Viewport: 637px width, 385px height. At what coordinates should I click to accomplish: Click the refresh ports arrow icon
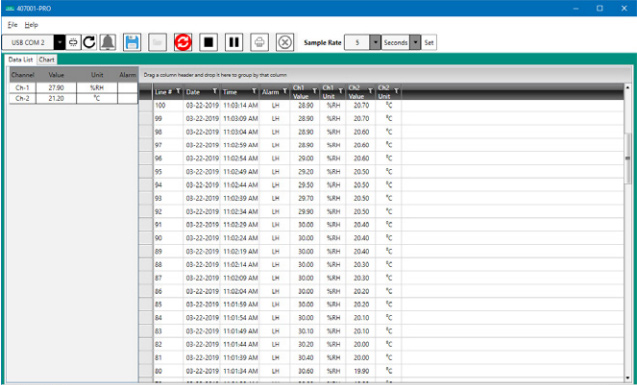[x=89, y=42]
